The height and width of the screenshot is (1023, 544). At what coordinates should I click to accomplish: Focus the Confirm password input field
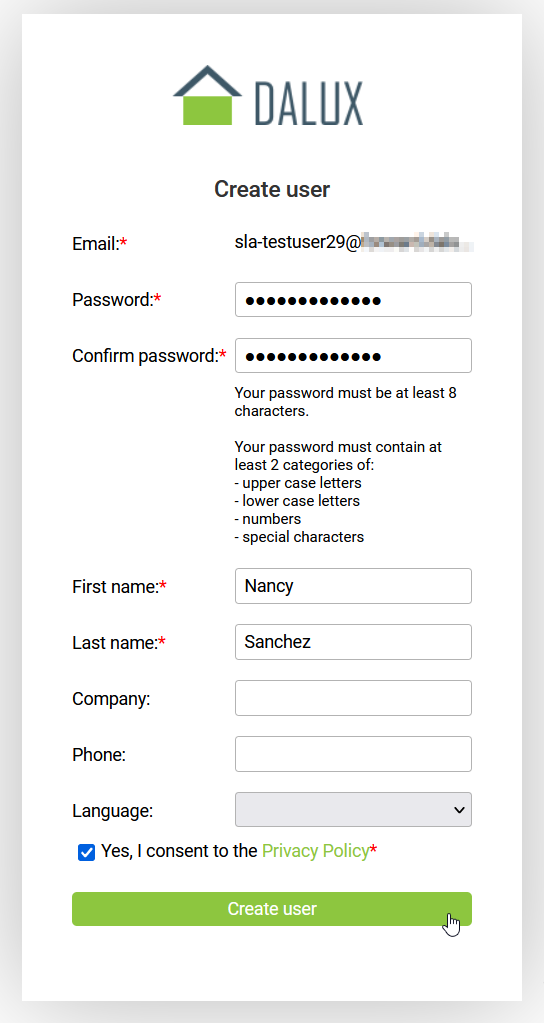click(x=353, y=356)
